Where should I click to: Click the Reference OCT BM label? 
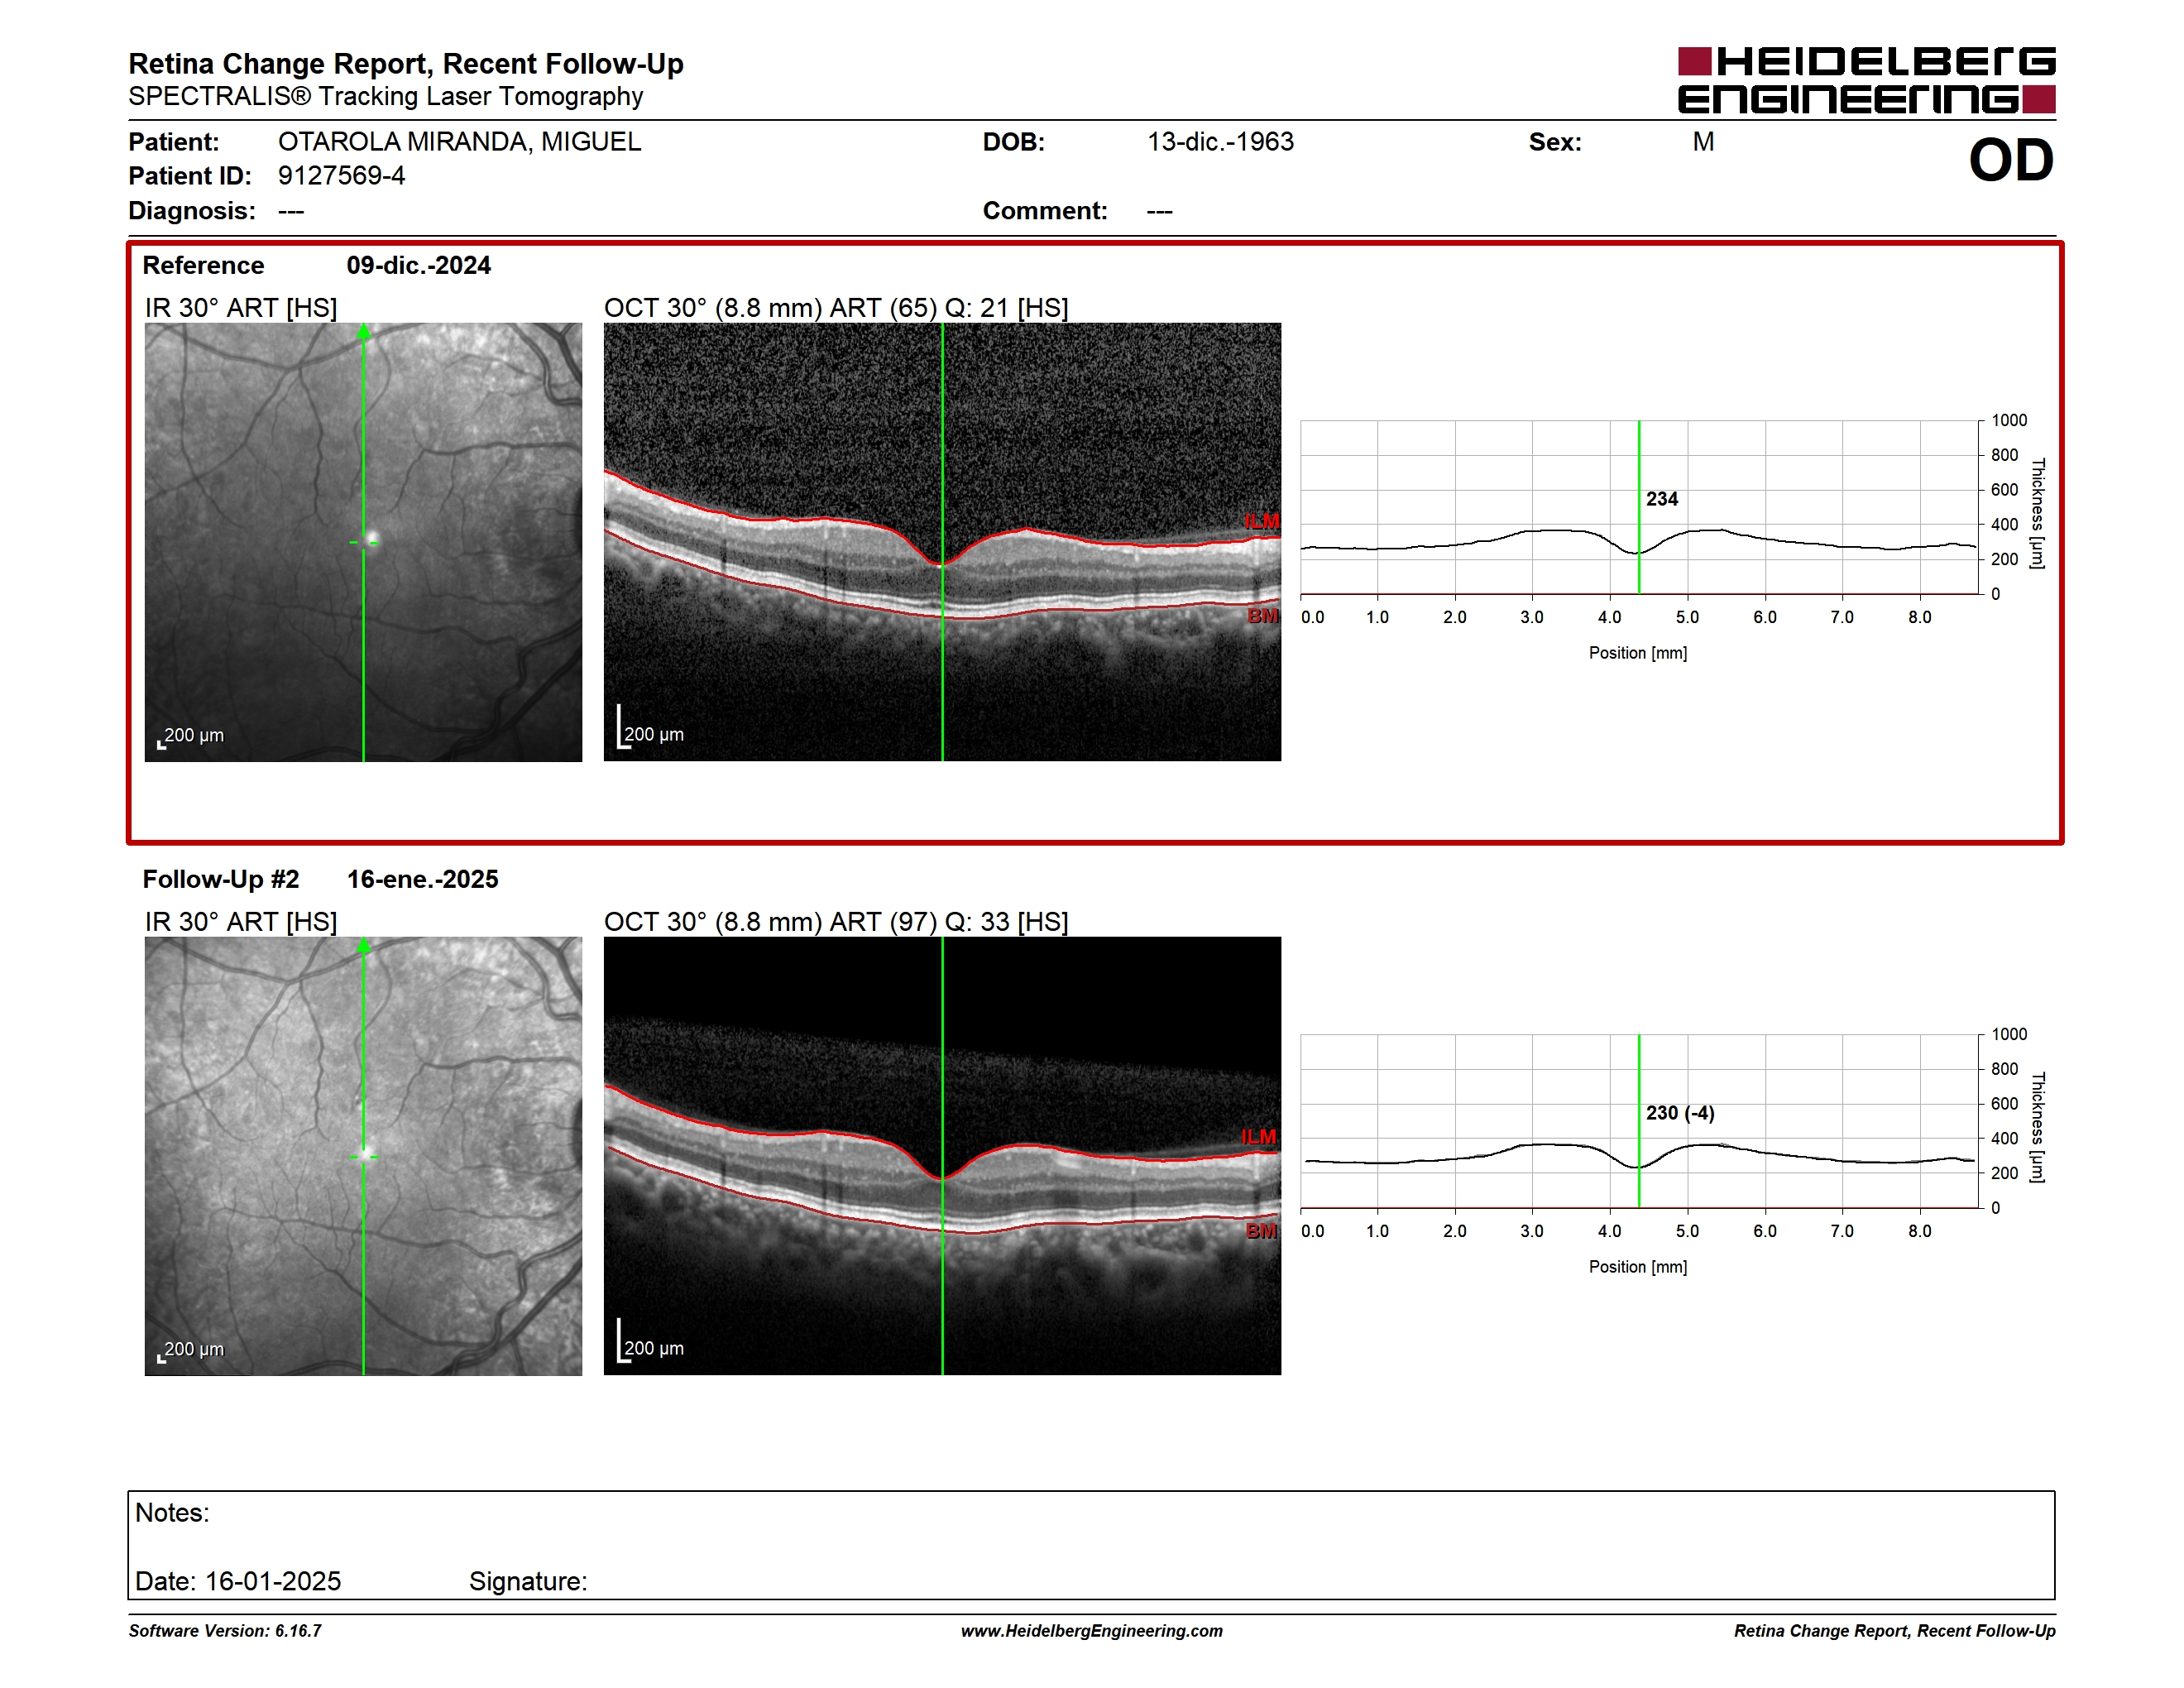tap(1263, 616)
